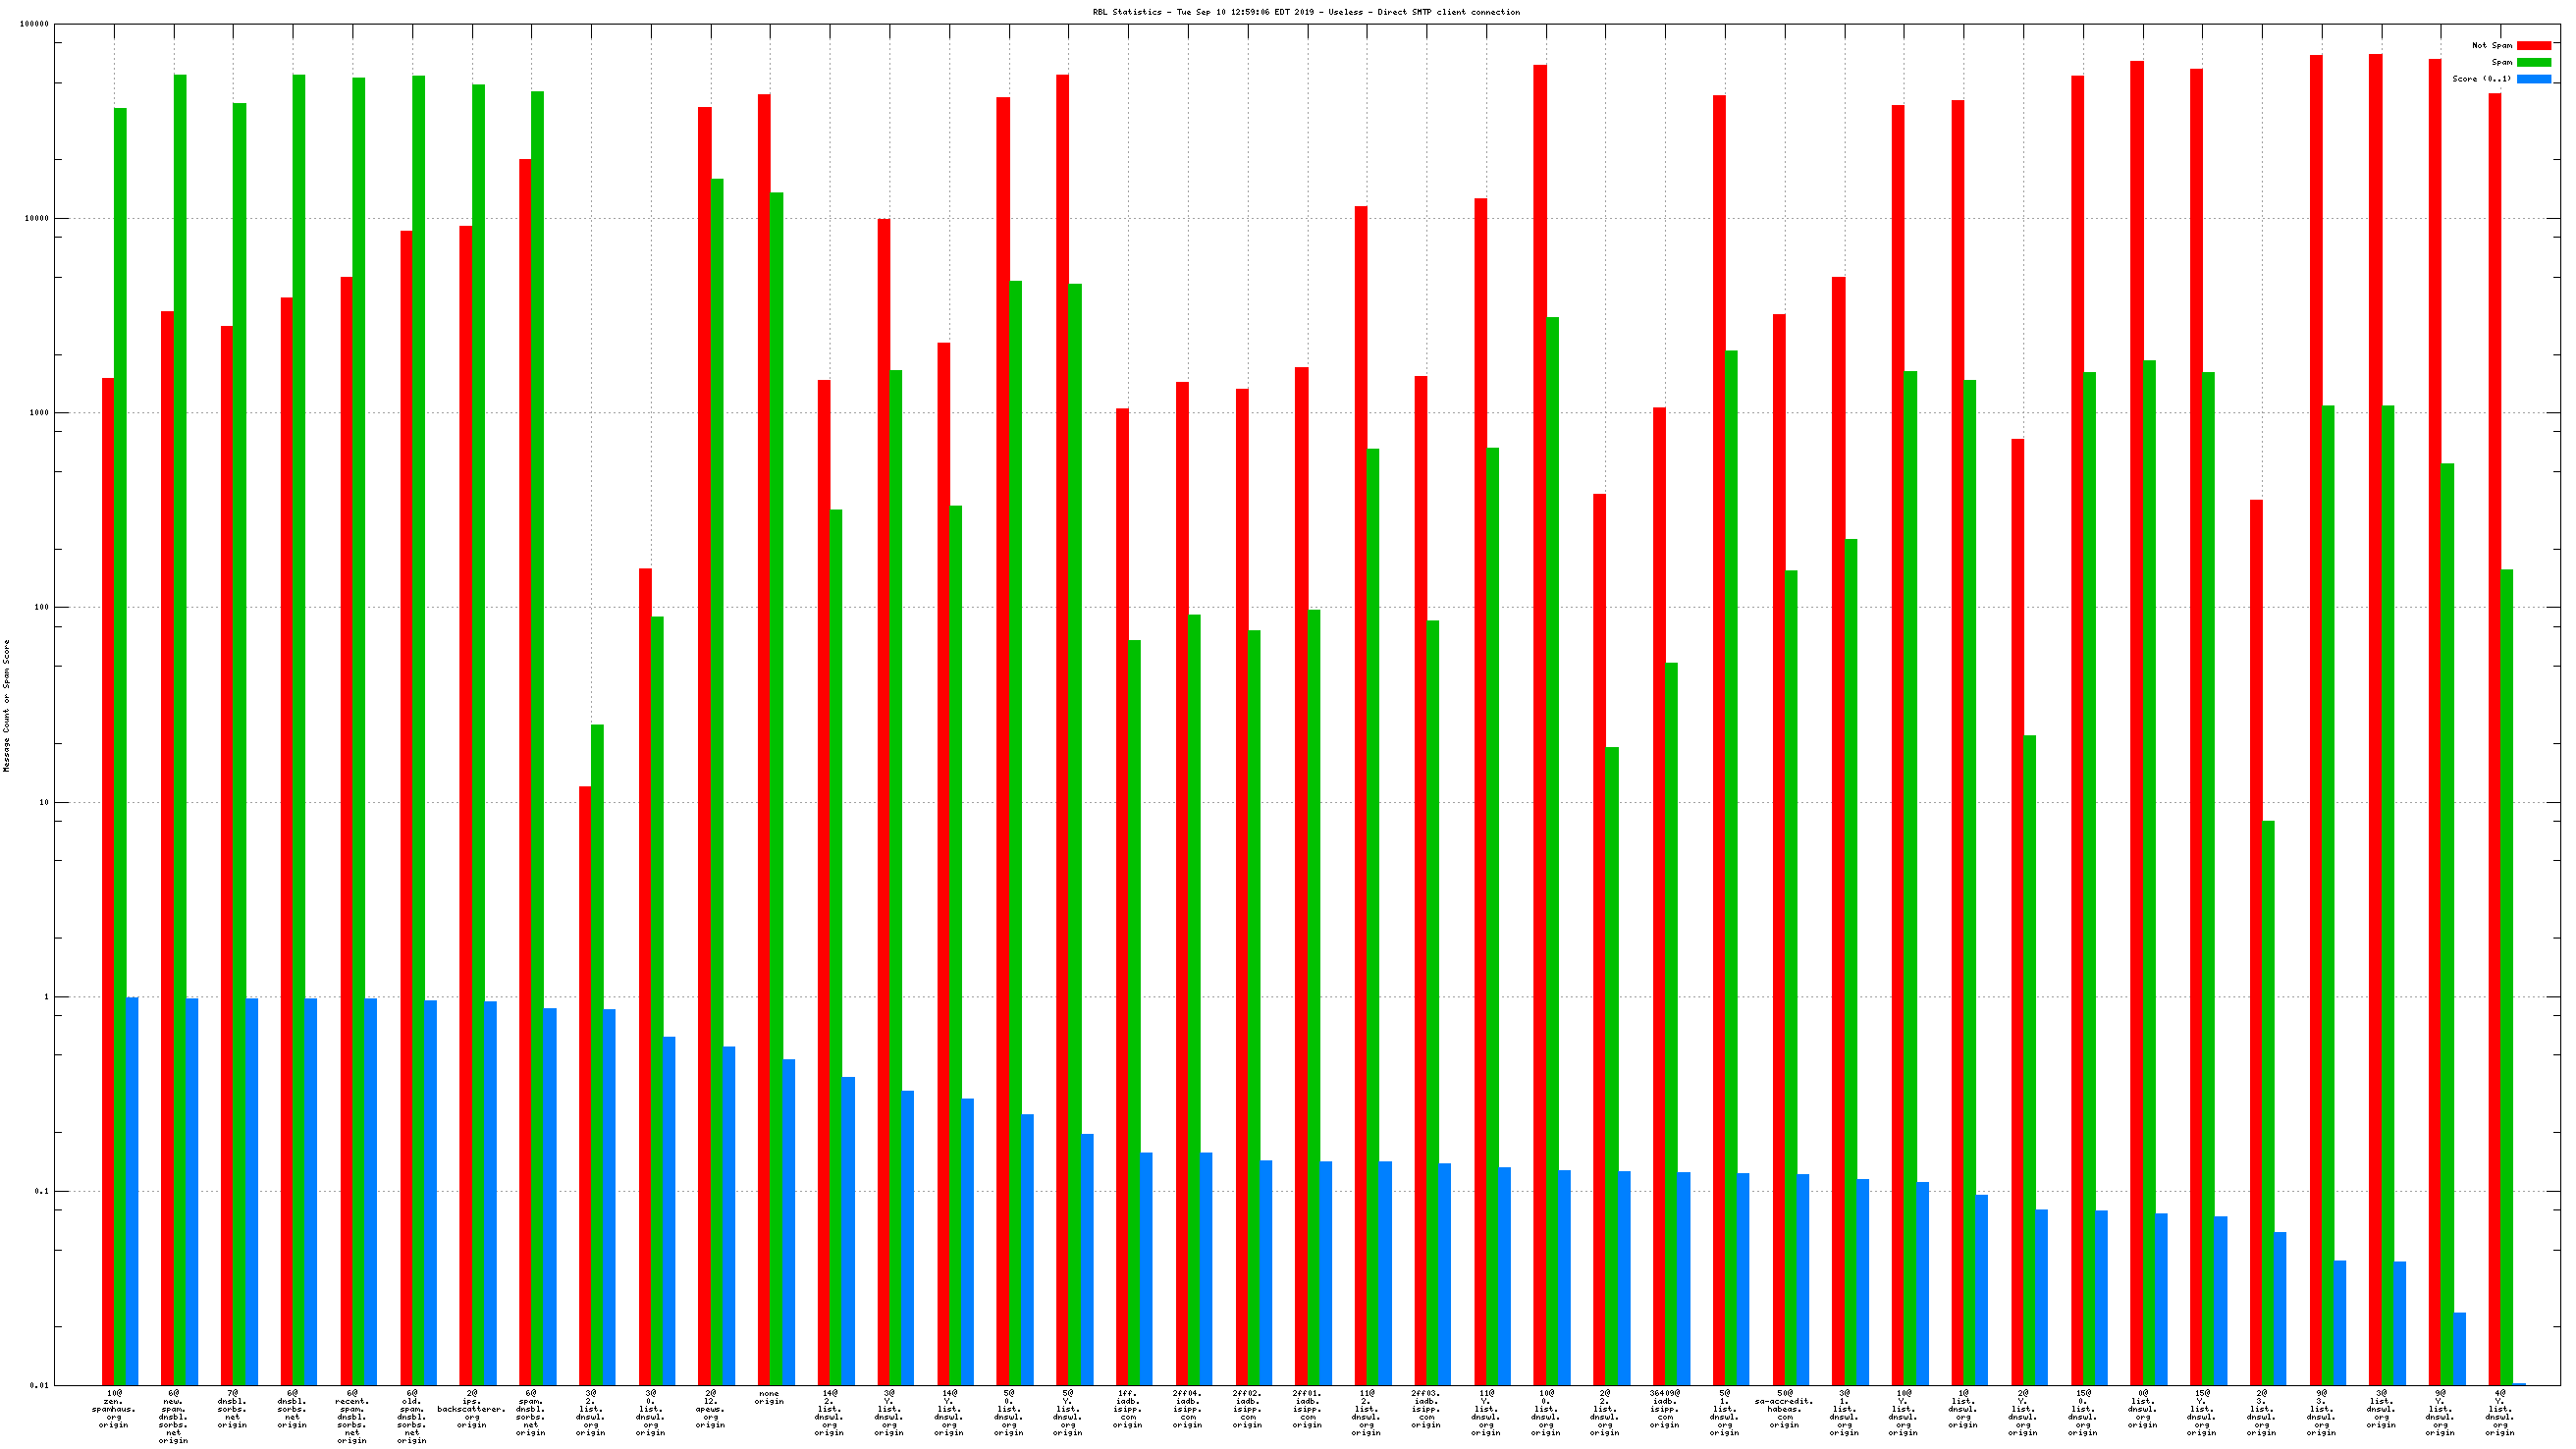Click the ips.backscatterer.org x-axis label
This screenshot has width=2576, height=1449.
[471, 1408]
